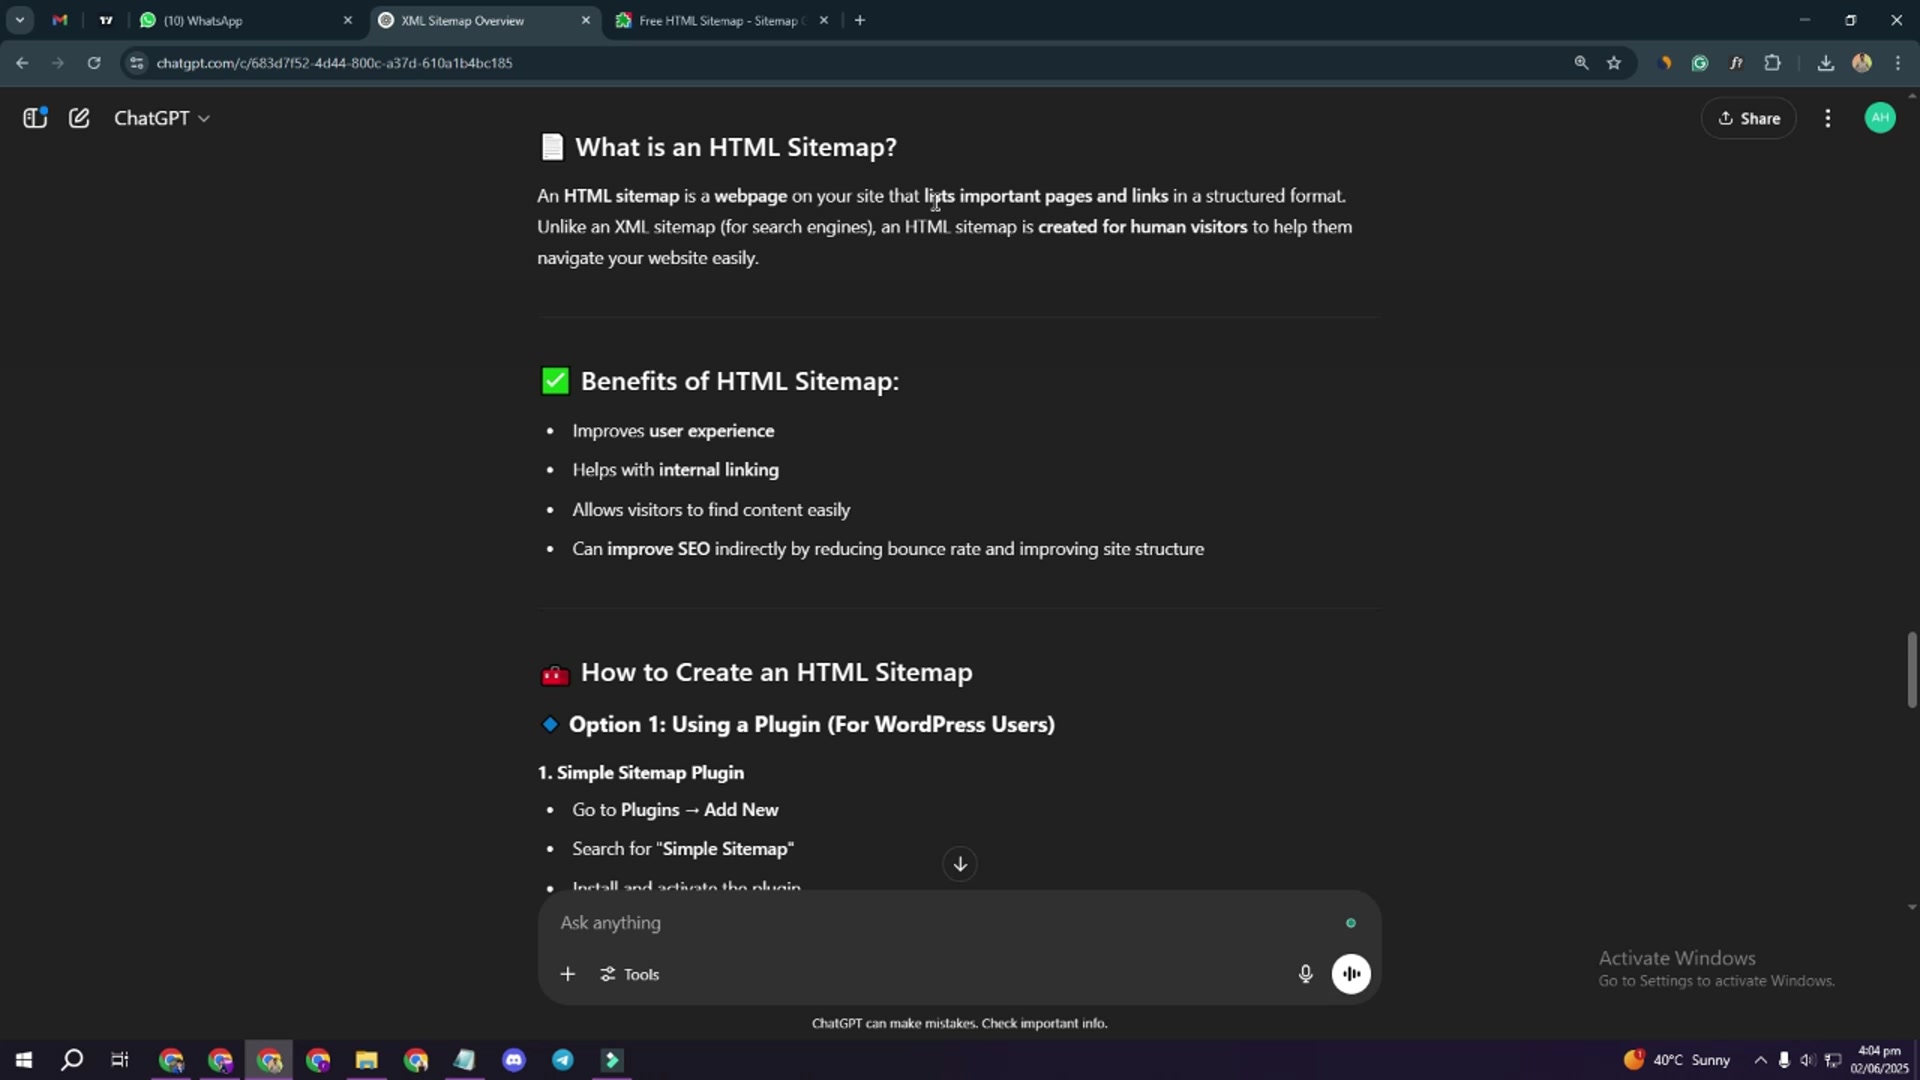The image size is (1920, 1080).
Task: Click 'Allows visitors to find content easily'
Action: (711, 510)
